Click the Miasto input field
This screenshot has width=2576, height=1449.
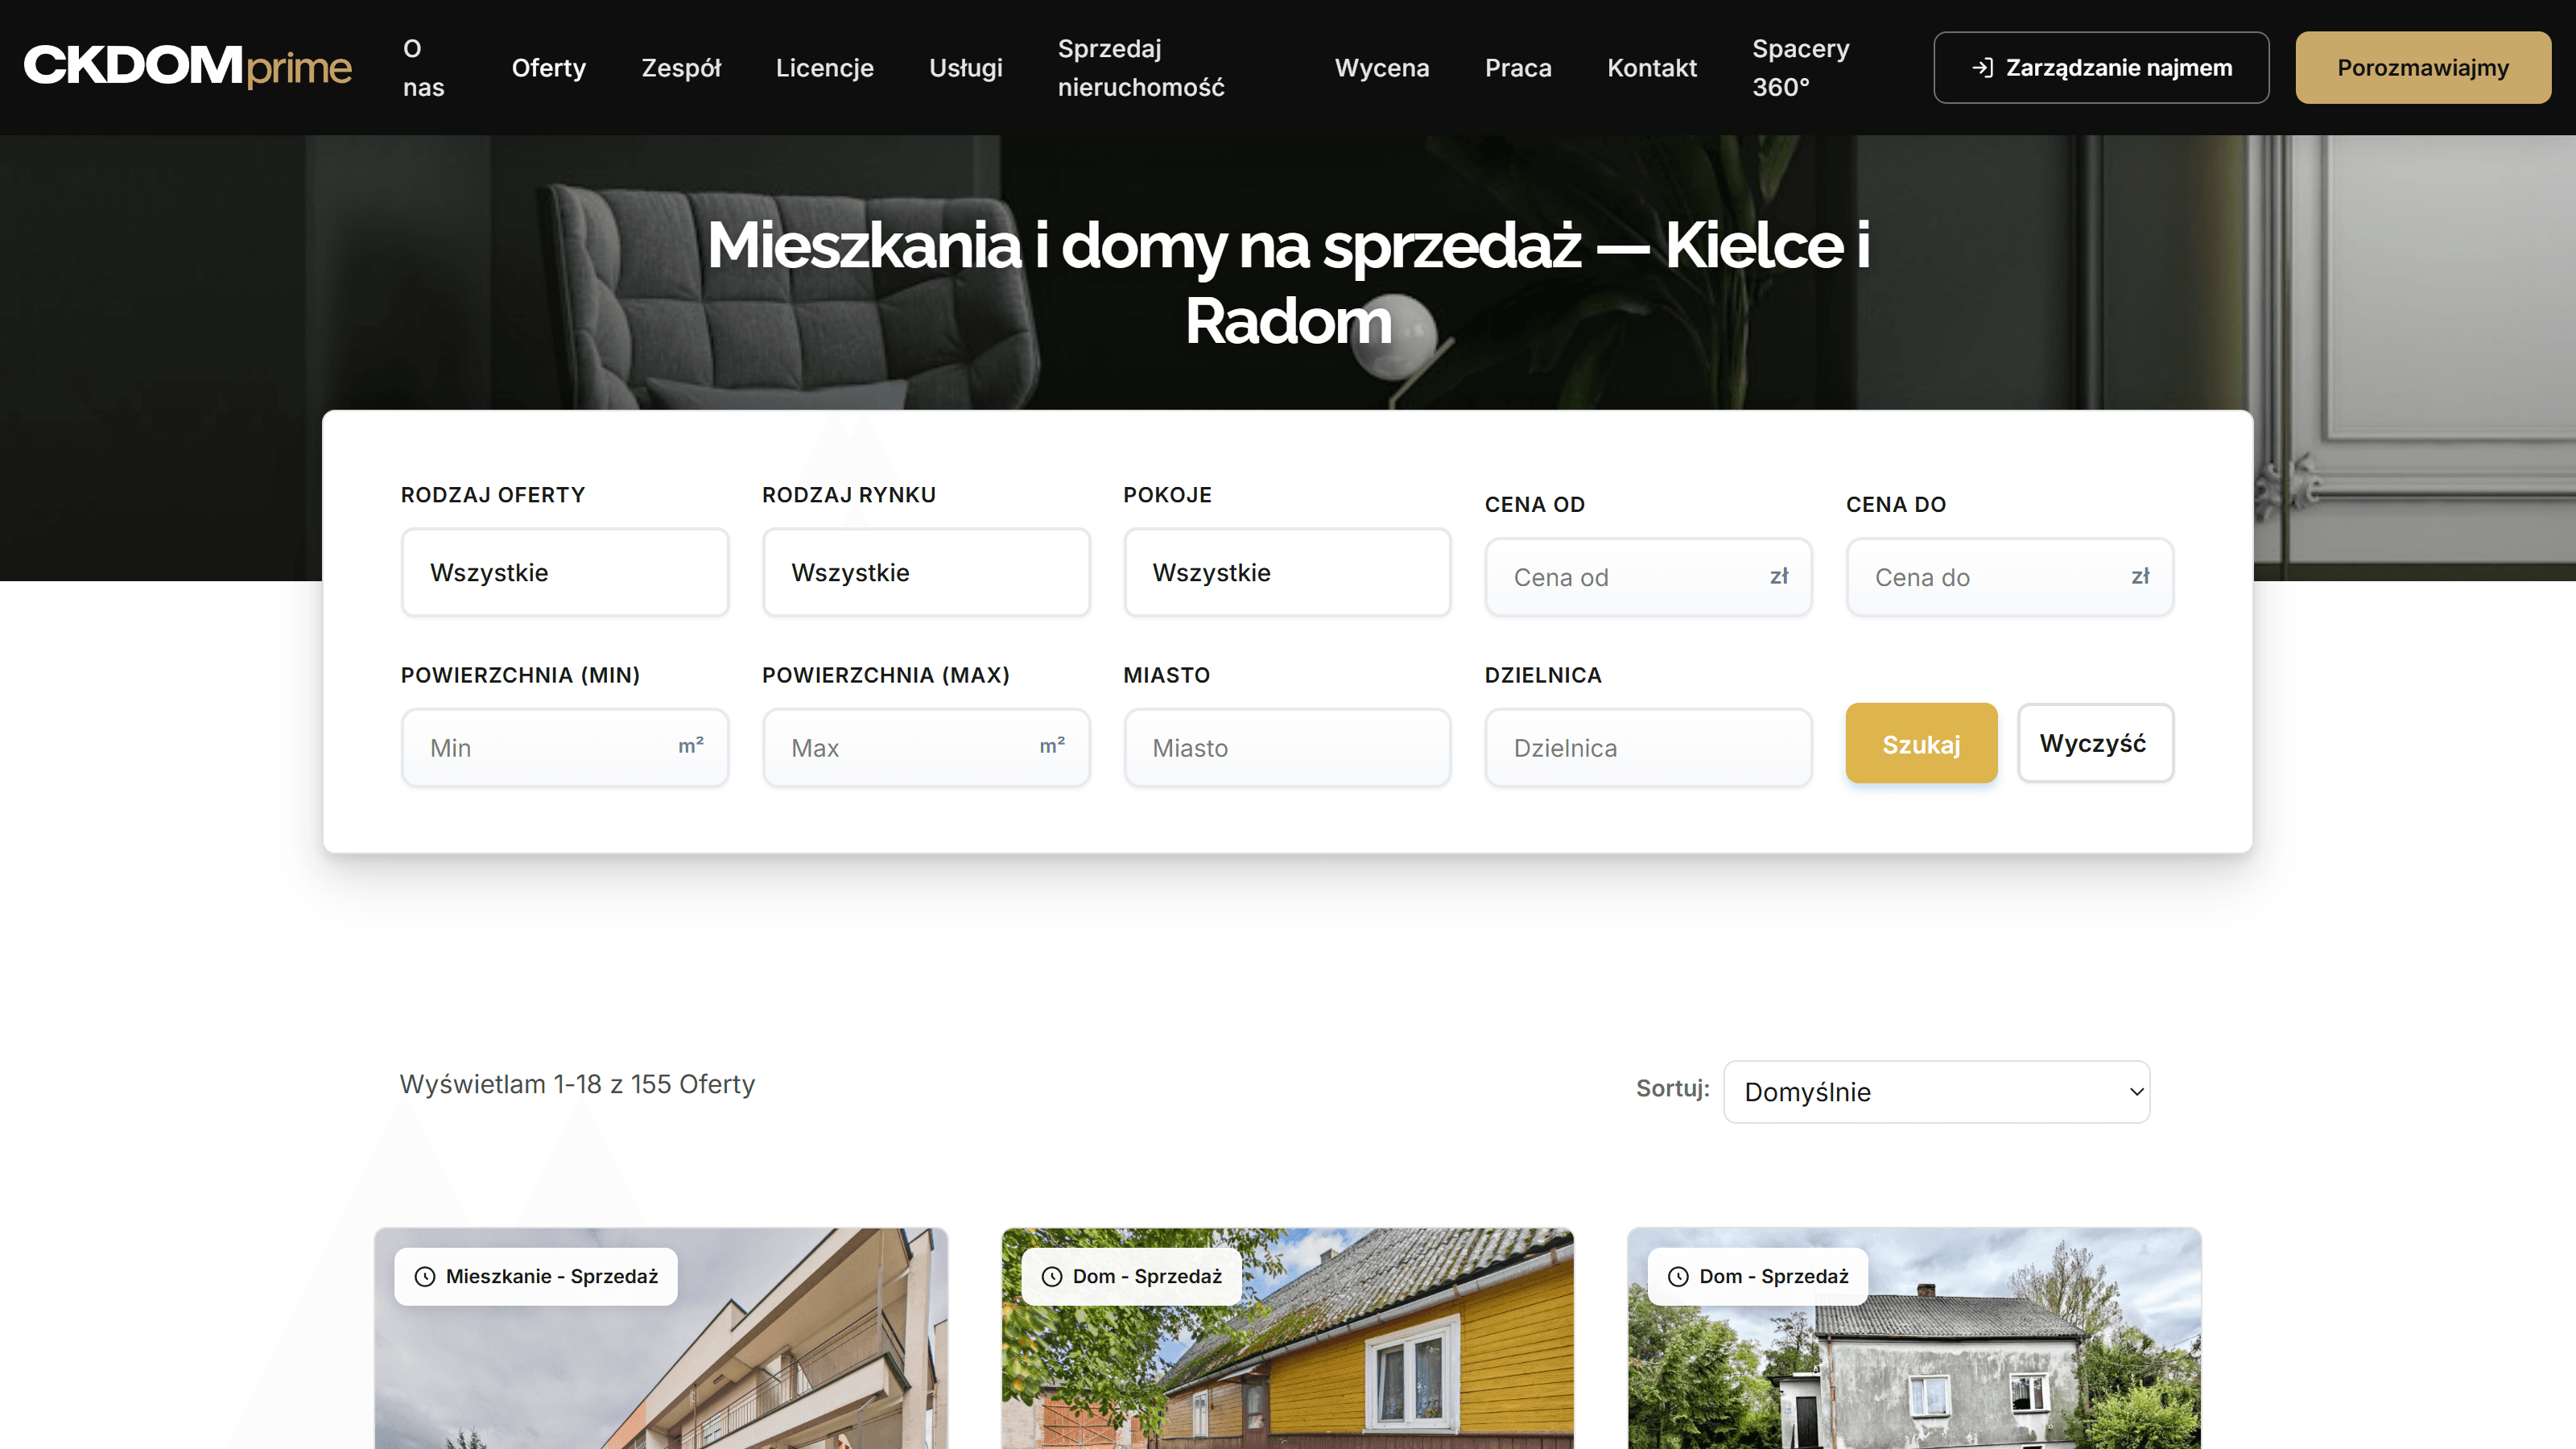coord(1287,748)
